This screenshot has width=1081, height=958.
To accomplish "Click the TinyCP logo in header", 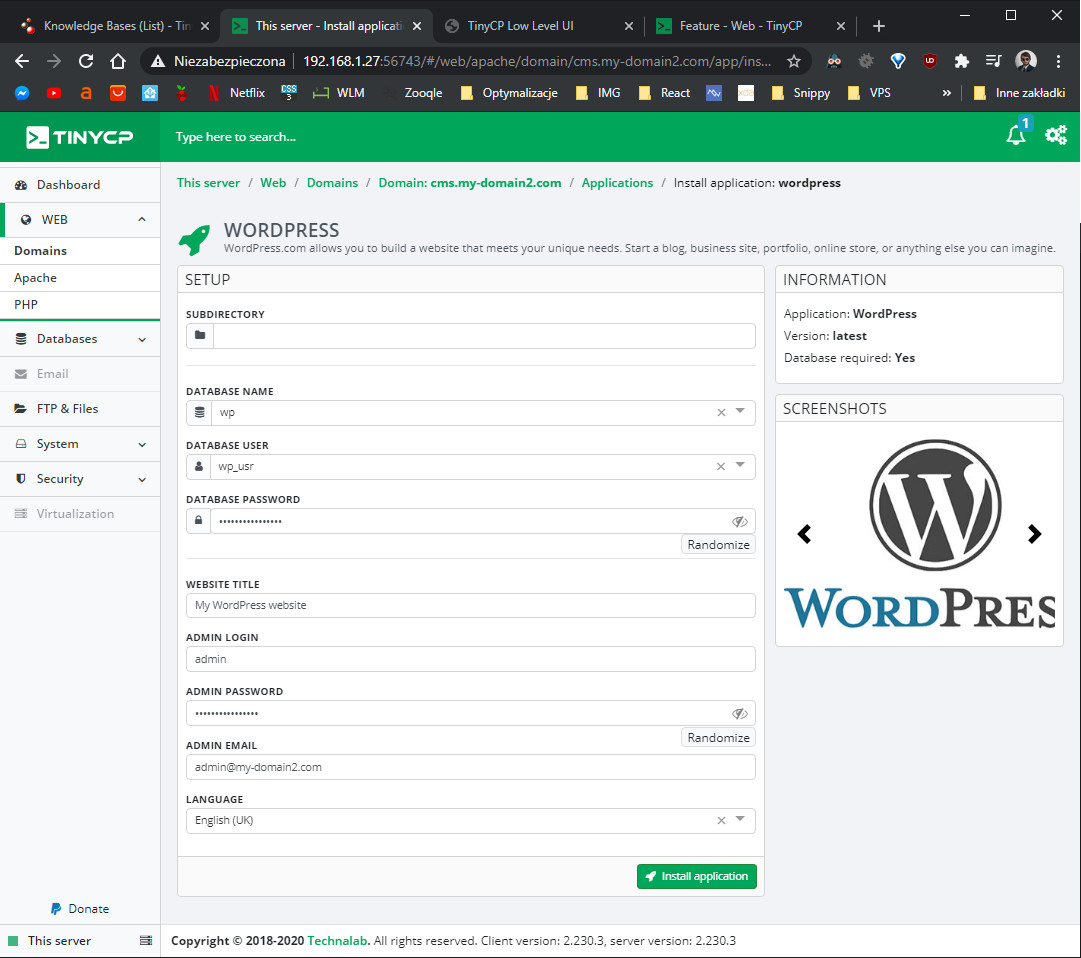I will [79, 137].
